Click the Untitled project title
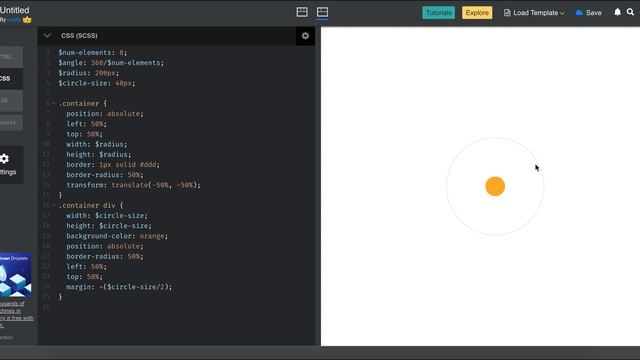640x360 pixels. tap(15, 10)
